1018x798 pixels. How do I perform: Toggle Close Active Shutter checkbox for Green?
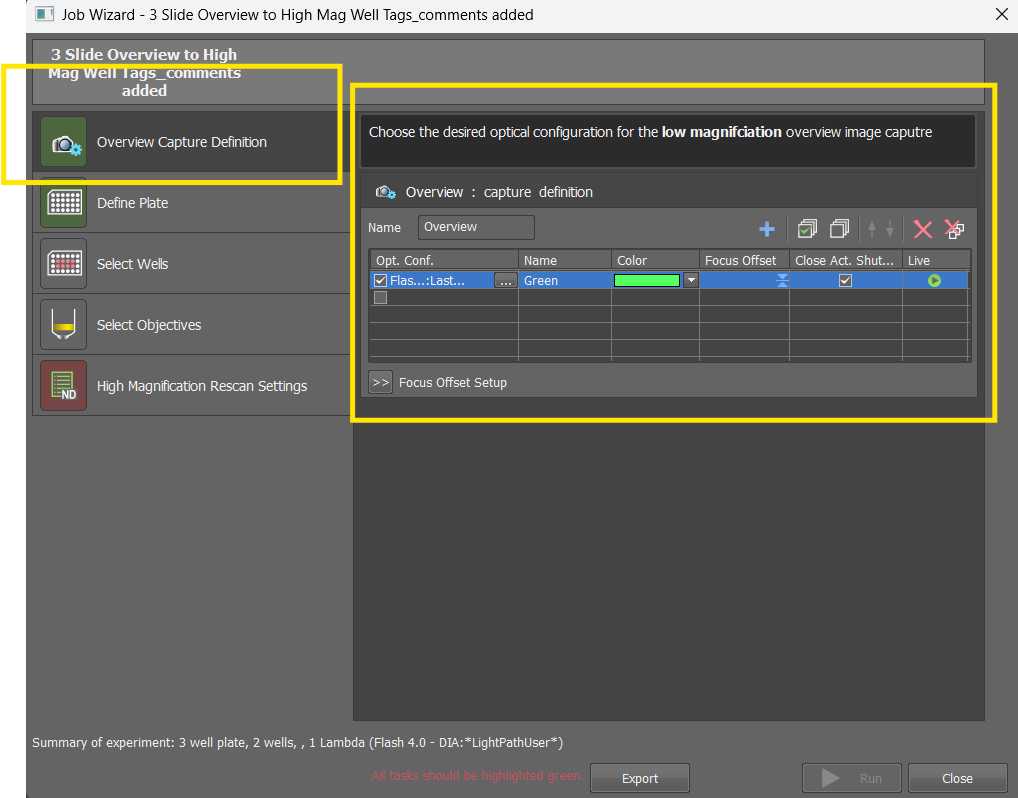[845, 281]
